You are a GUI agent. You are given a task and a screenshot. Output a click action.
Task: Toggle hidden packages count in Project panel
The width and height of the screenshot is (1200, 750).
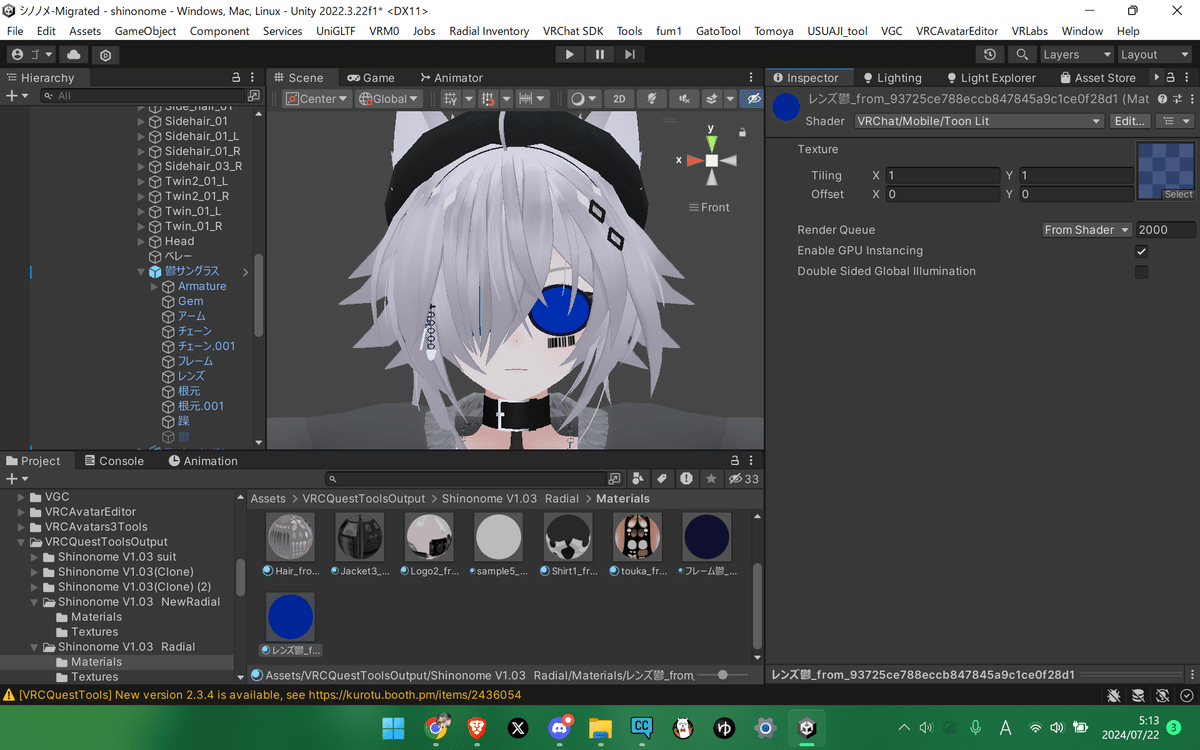743,479
